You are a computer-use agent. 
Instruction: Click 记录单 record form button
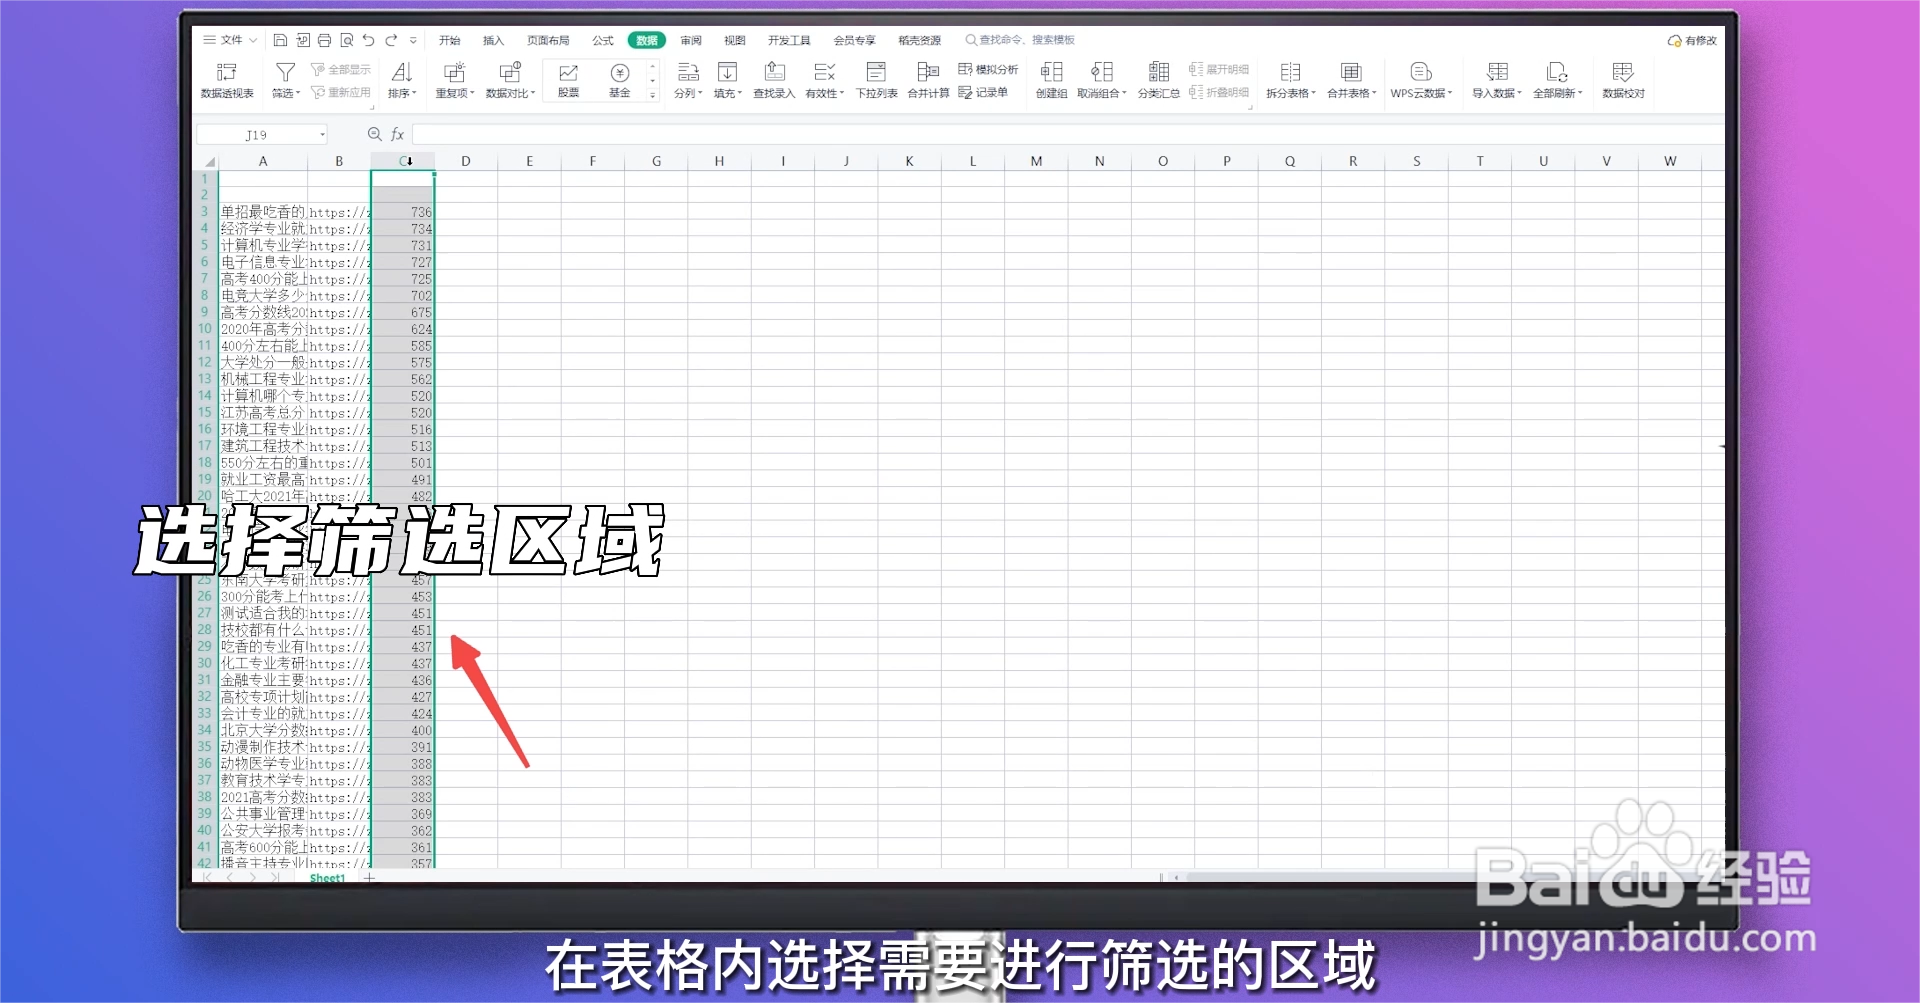click(983, 92)
